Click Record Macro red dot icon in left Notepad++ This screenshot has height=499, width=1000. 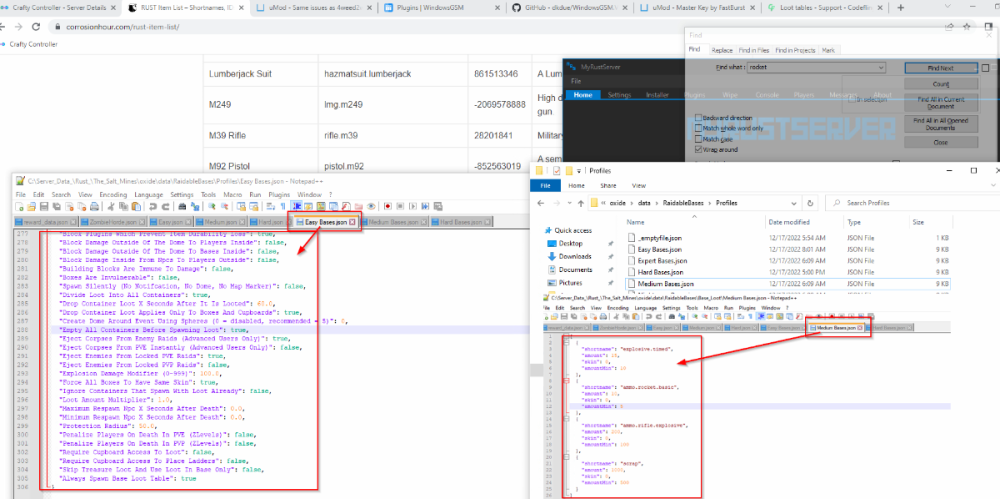click(x=388, y=206)
